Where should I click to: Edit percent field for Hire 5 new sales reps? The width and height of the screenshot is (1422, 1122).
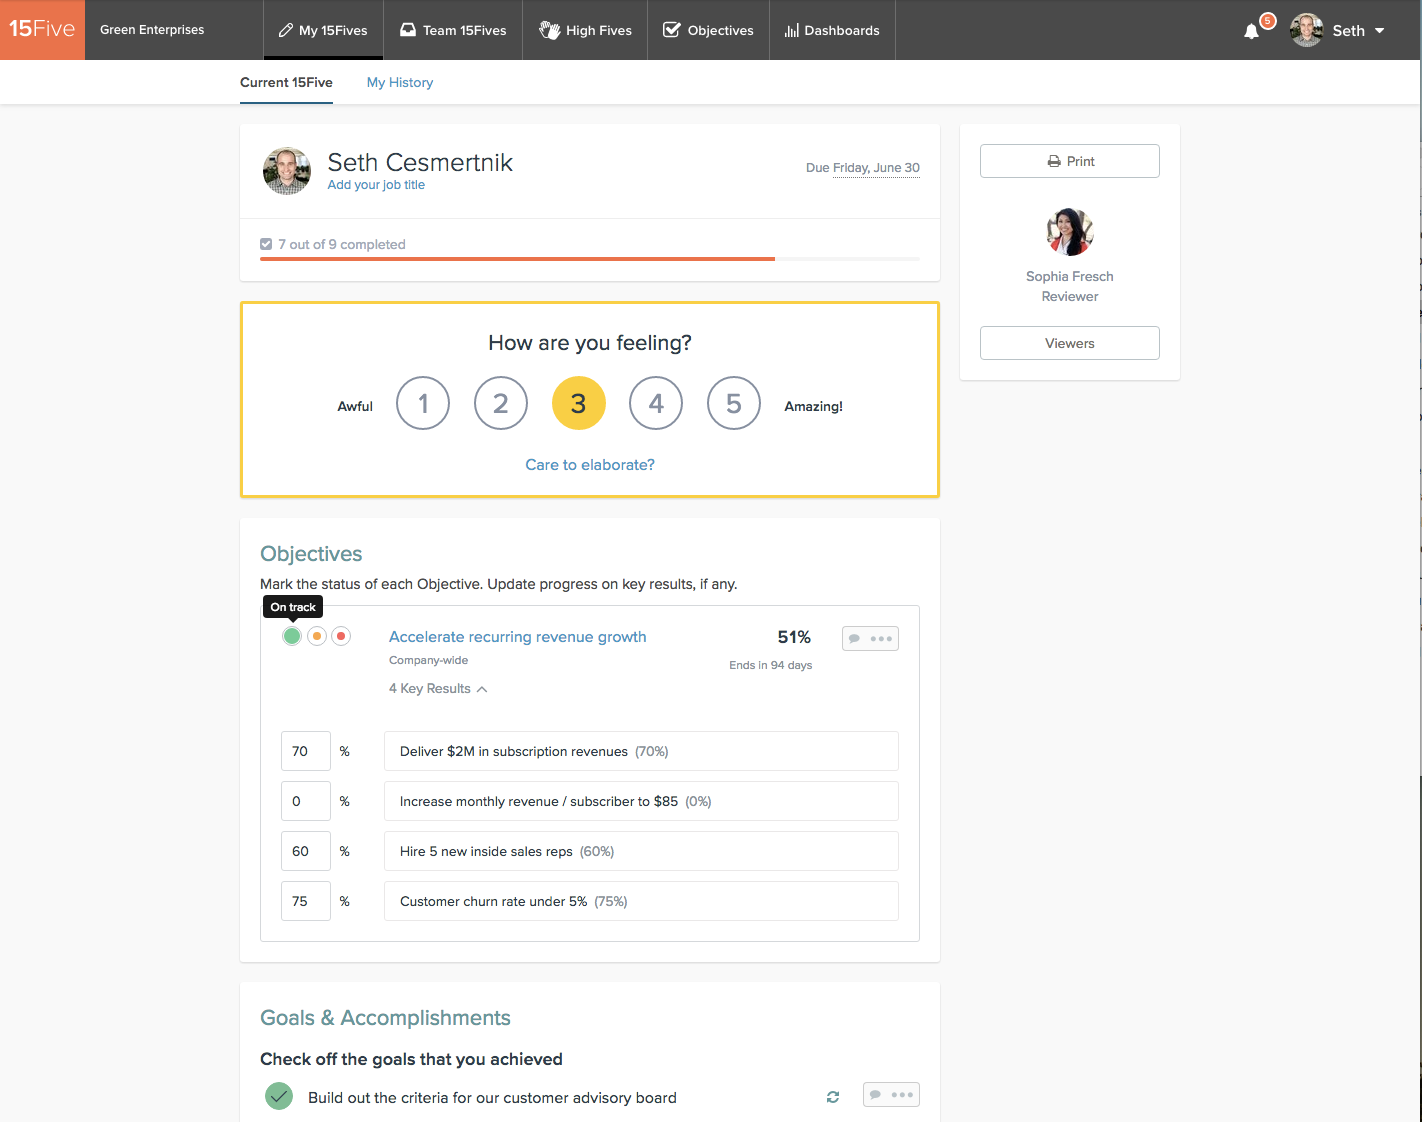[x=306, y=851]
